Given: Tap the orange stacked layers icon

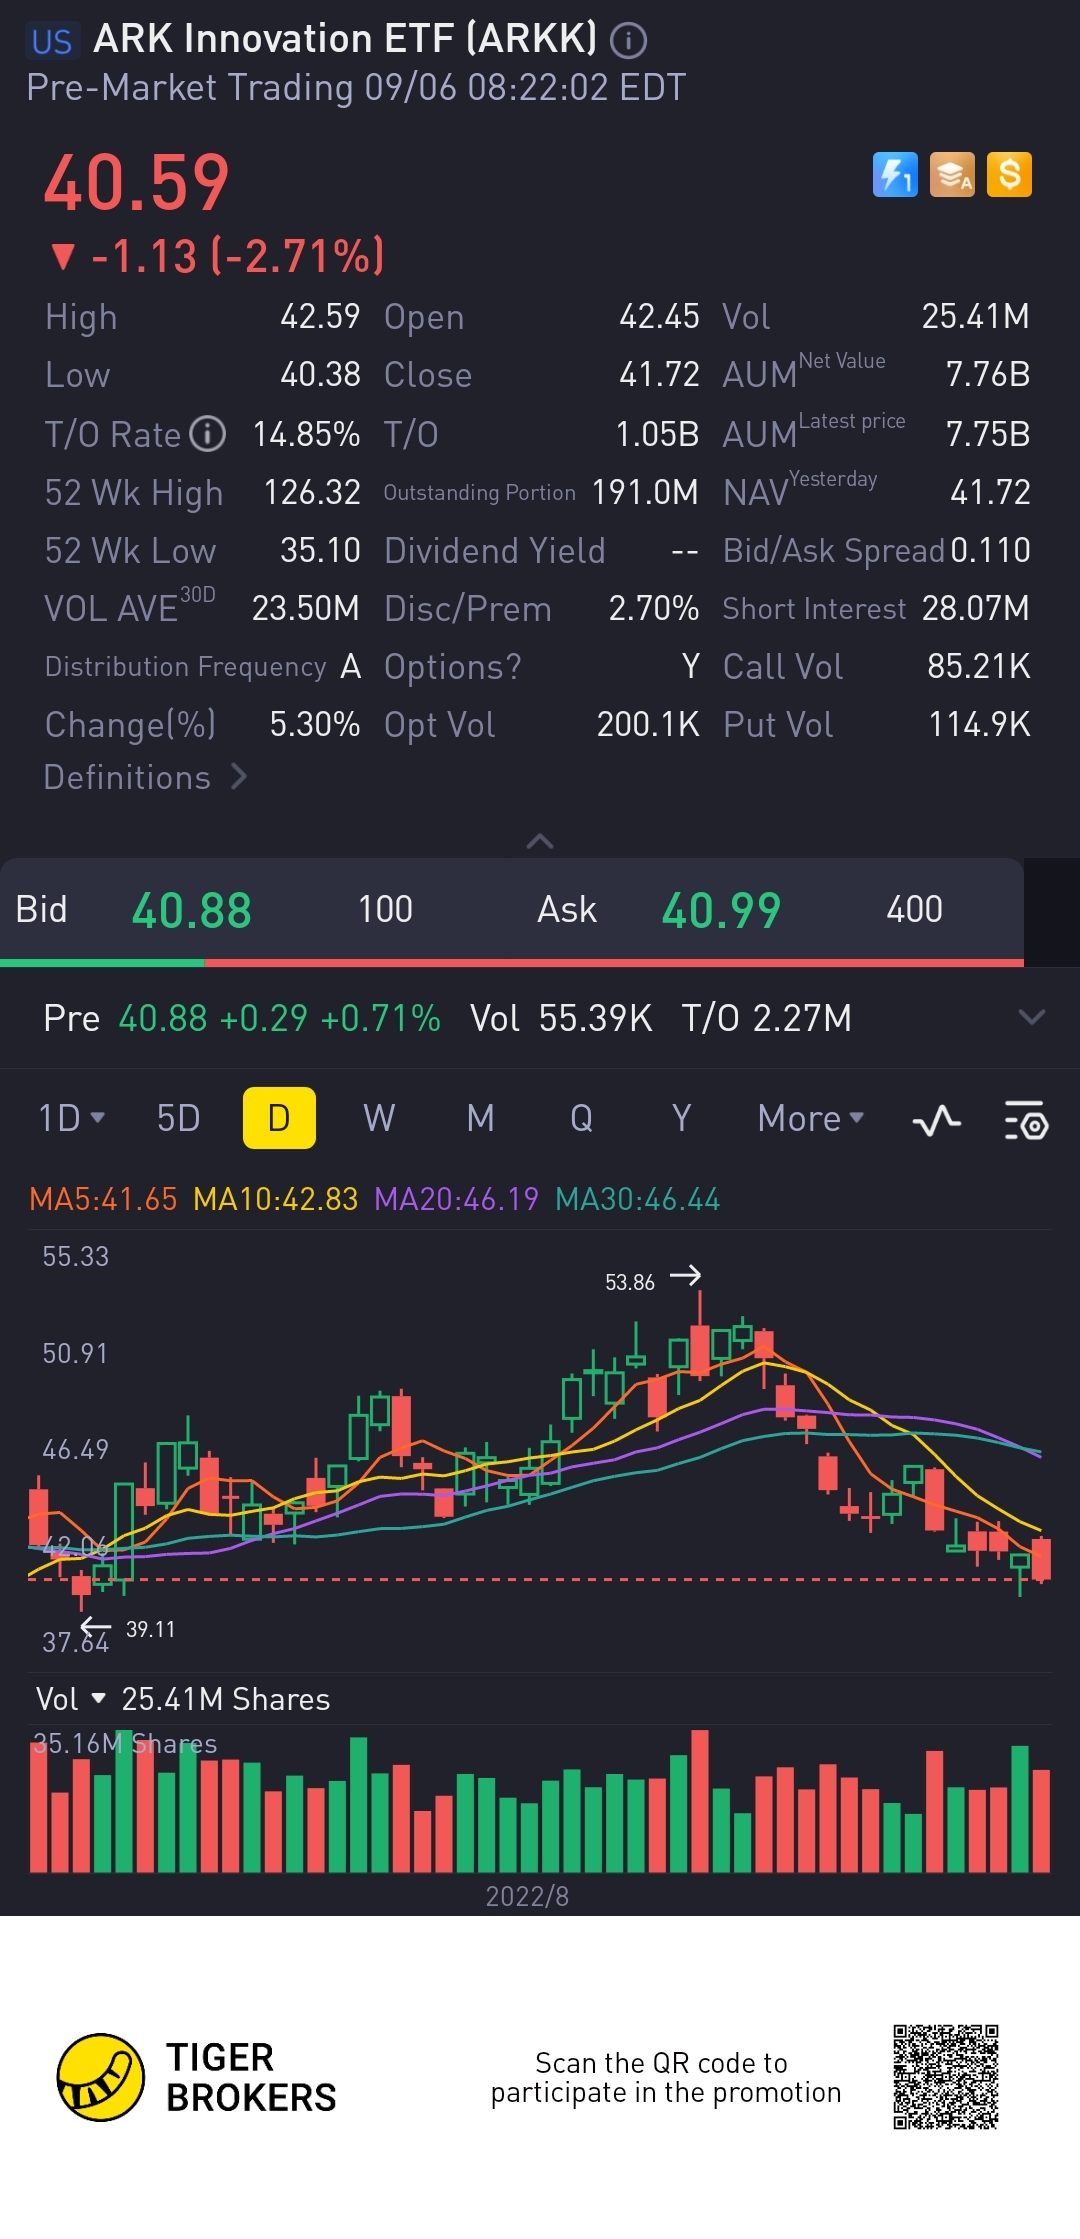Looking at the screenshot, I should point(952,175).
